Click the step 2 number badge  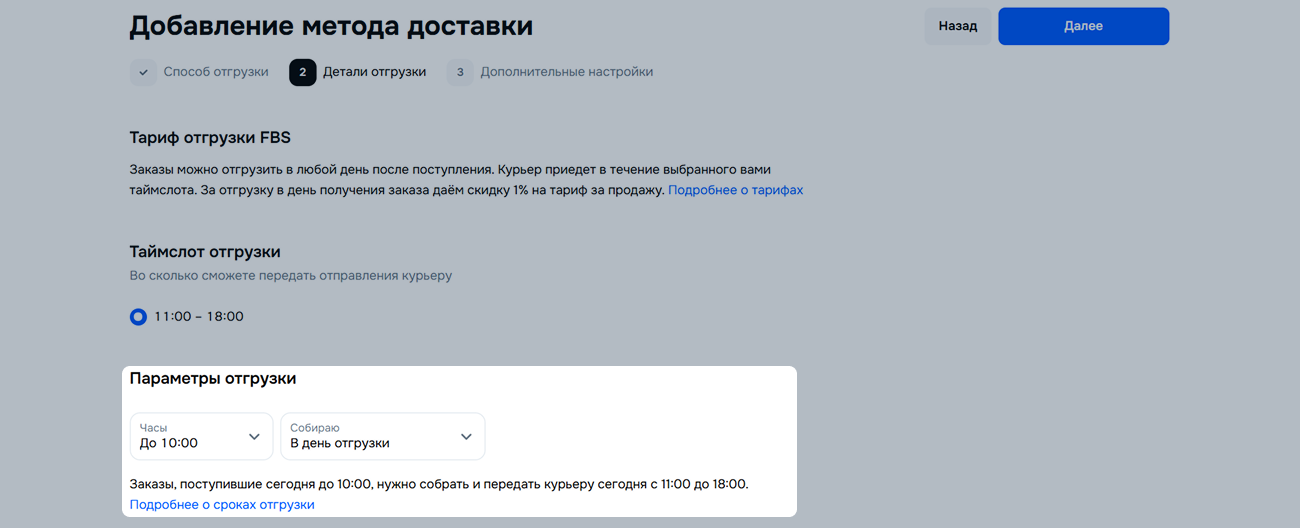302,72
